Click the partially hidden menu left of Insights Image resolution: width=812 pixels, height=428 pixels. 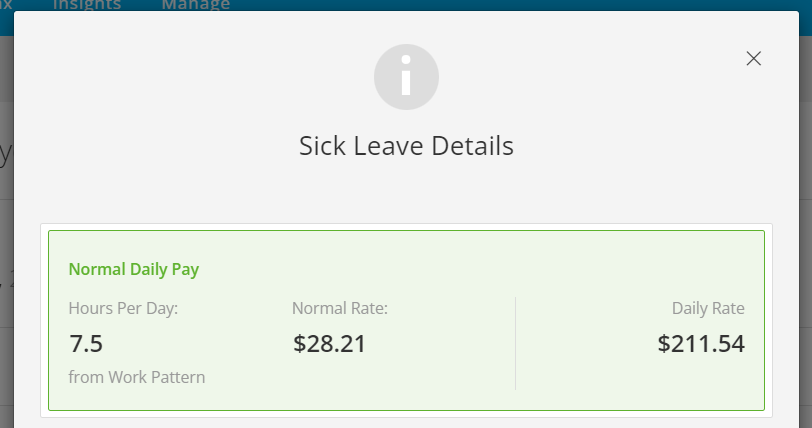point(6,5)
